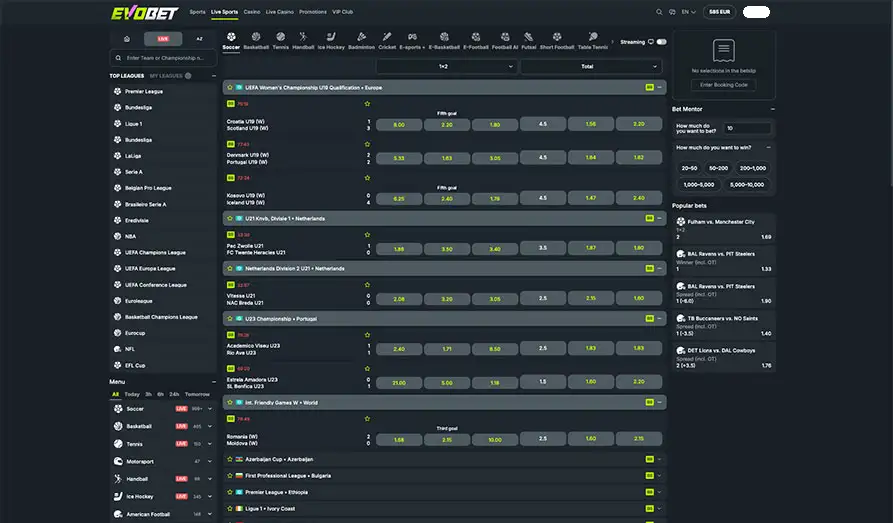This screenshot has height=523, width=893.
Task: Bet 8.00 odds on Croatia U19
Action: (x=399, y=124)
